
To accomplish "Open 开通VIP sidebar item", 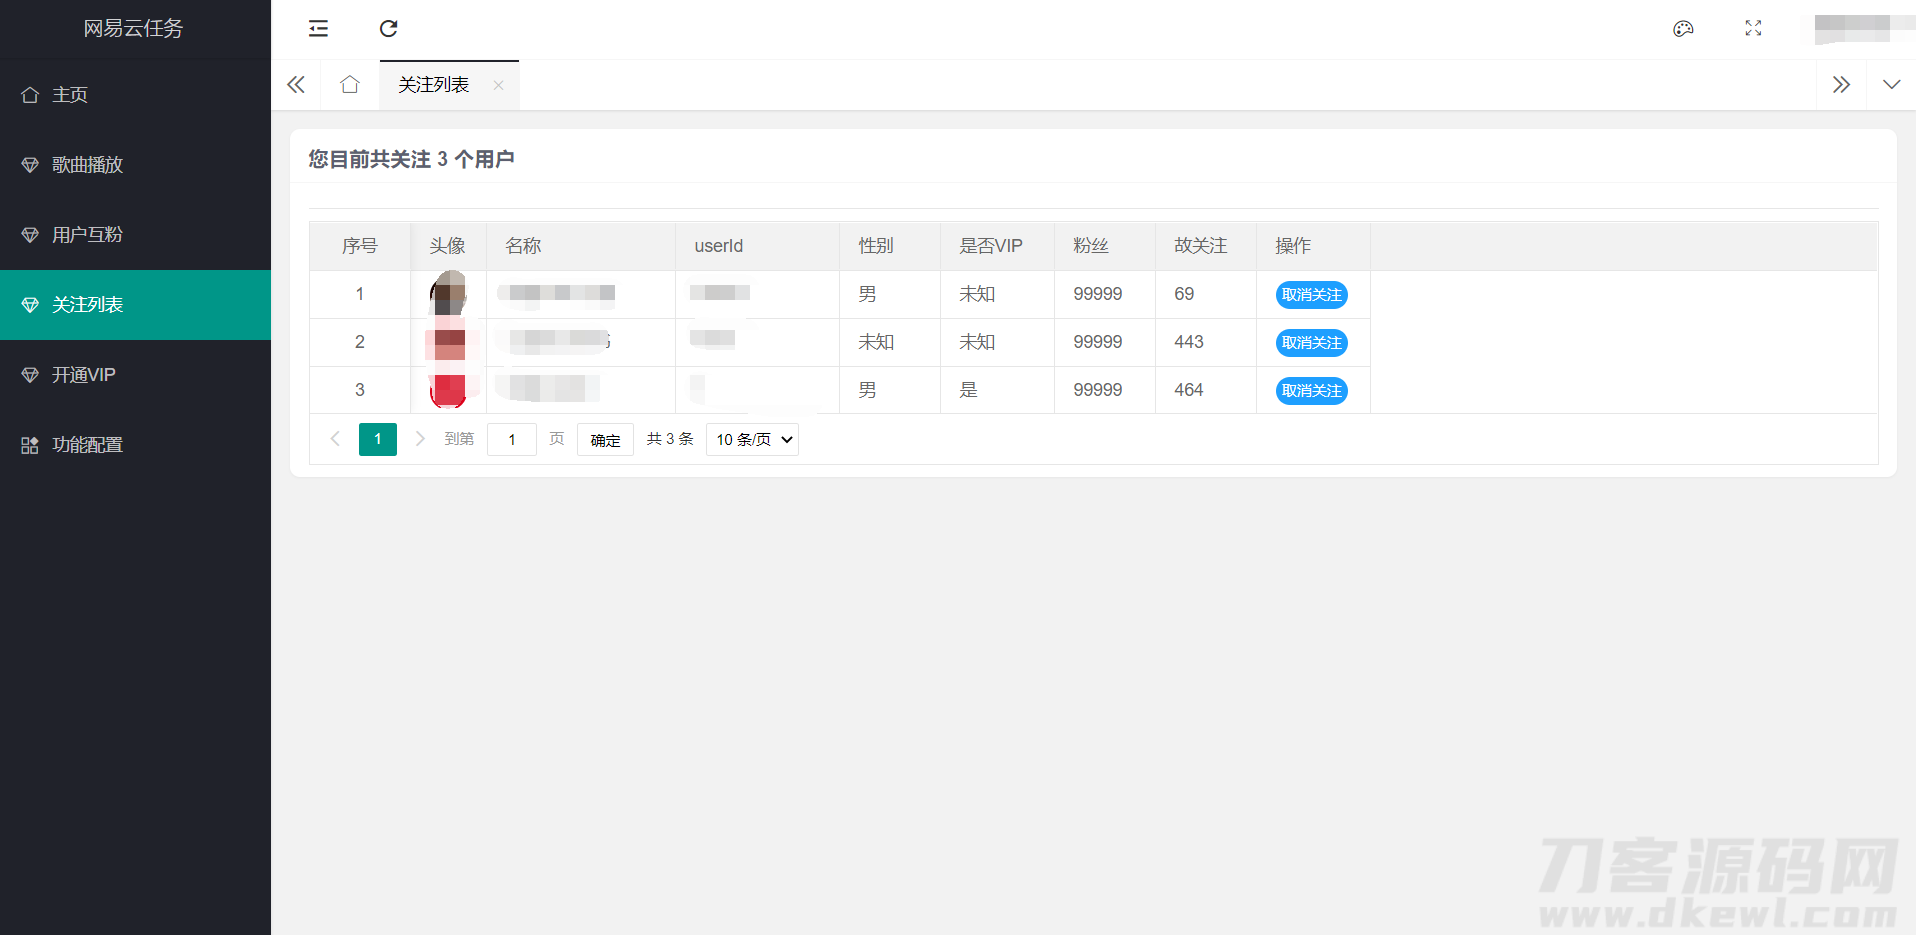I will [x=84, y=375].
